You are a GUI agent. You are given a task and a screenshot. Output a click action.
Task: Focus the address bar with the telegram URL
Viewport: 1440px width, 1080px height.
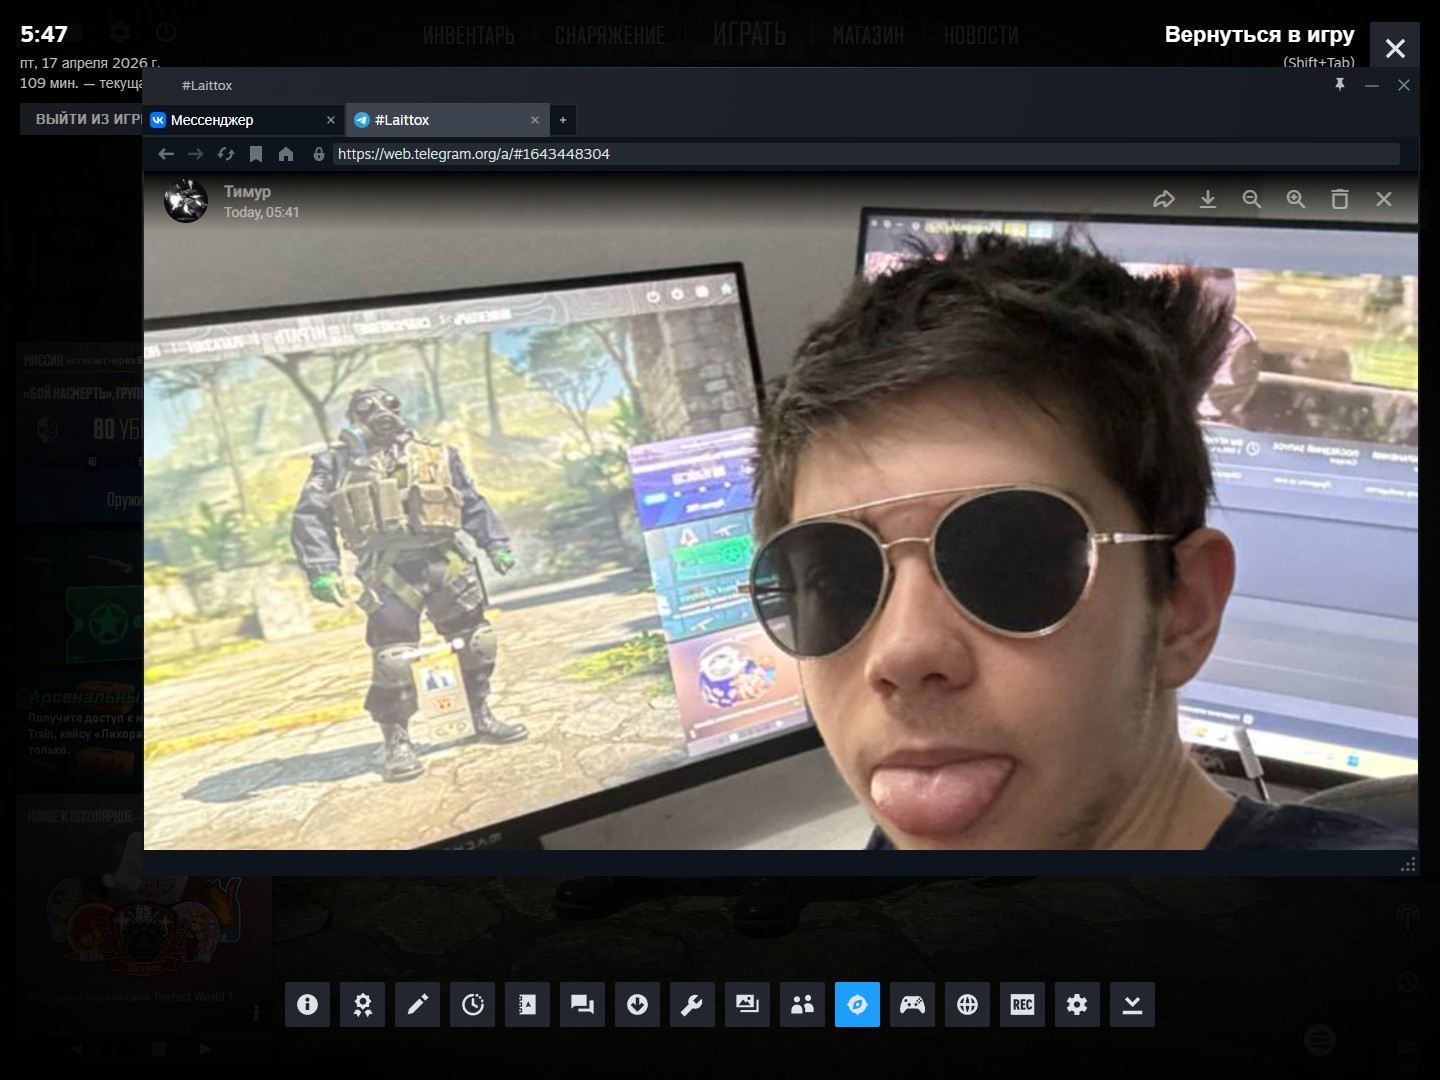[x=866, y=154]
